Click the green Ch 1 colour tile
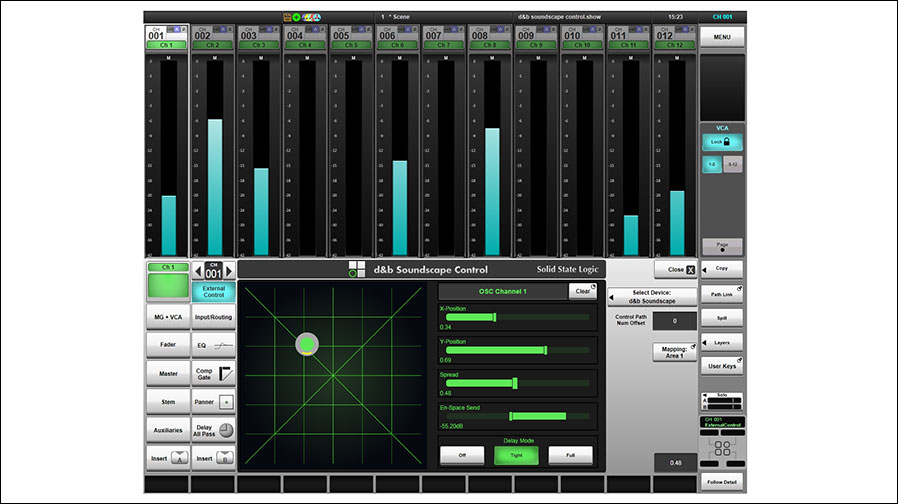Screen dimensions: 898x504 click(168, 285)
